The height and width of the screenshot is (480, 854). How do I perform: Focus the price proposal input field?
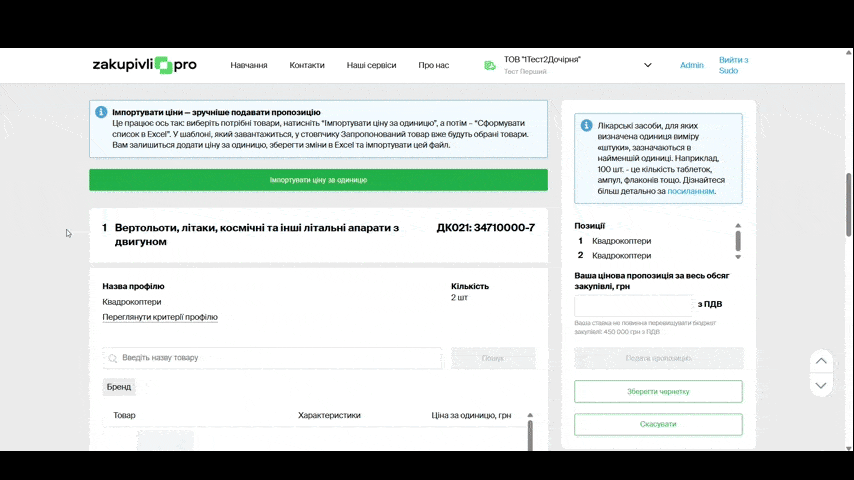pyautogui.click(x=633, y=305)
